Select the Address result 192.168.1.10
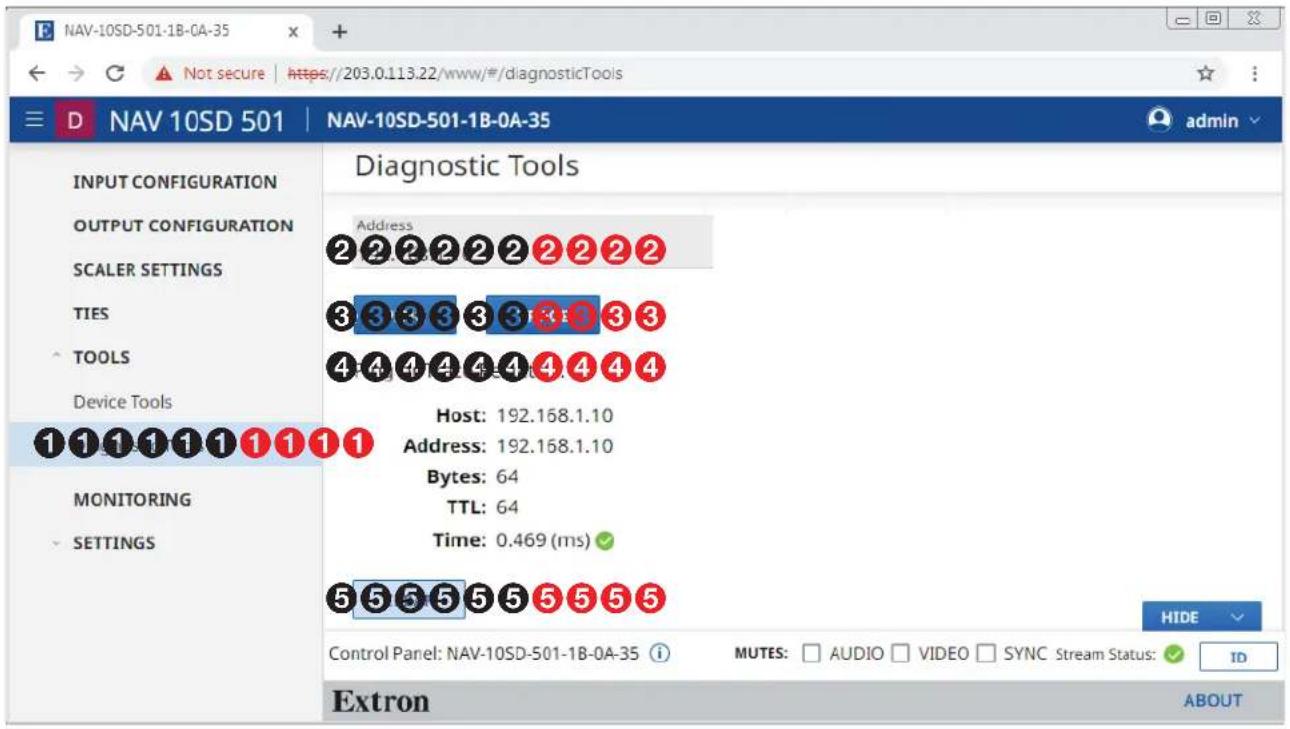The image size is (1290, 729). pos(555,446)
